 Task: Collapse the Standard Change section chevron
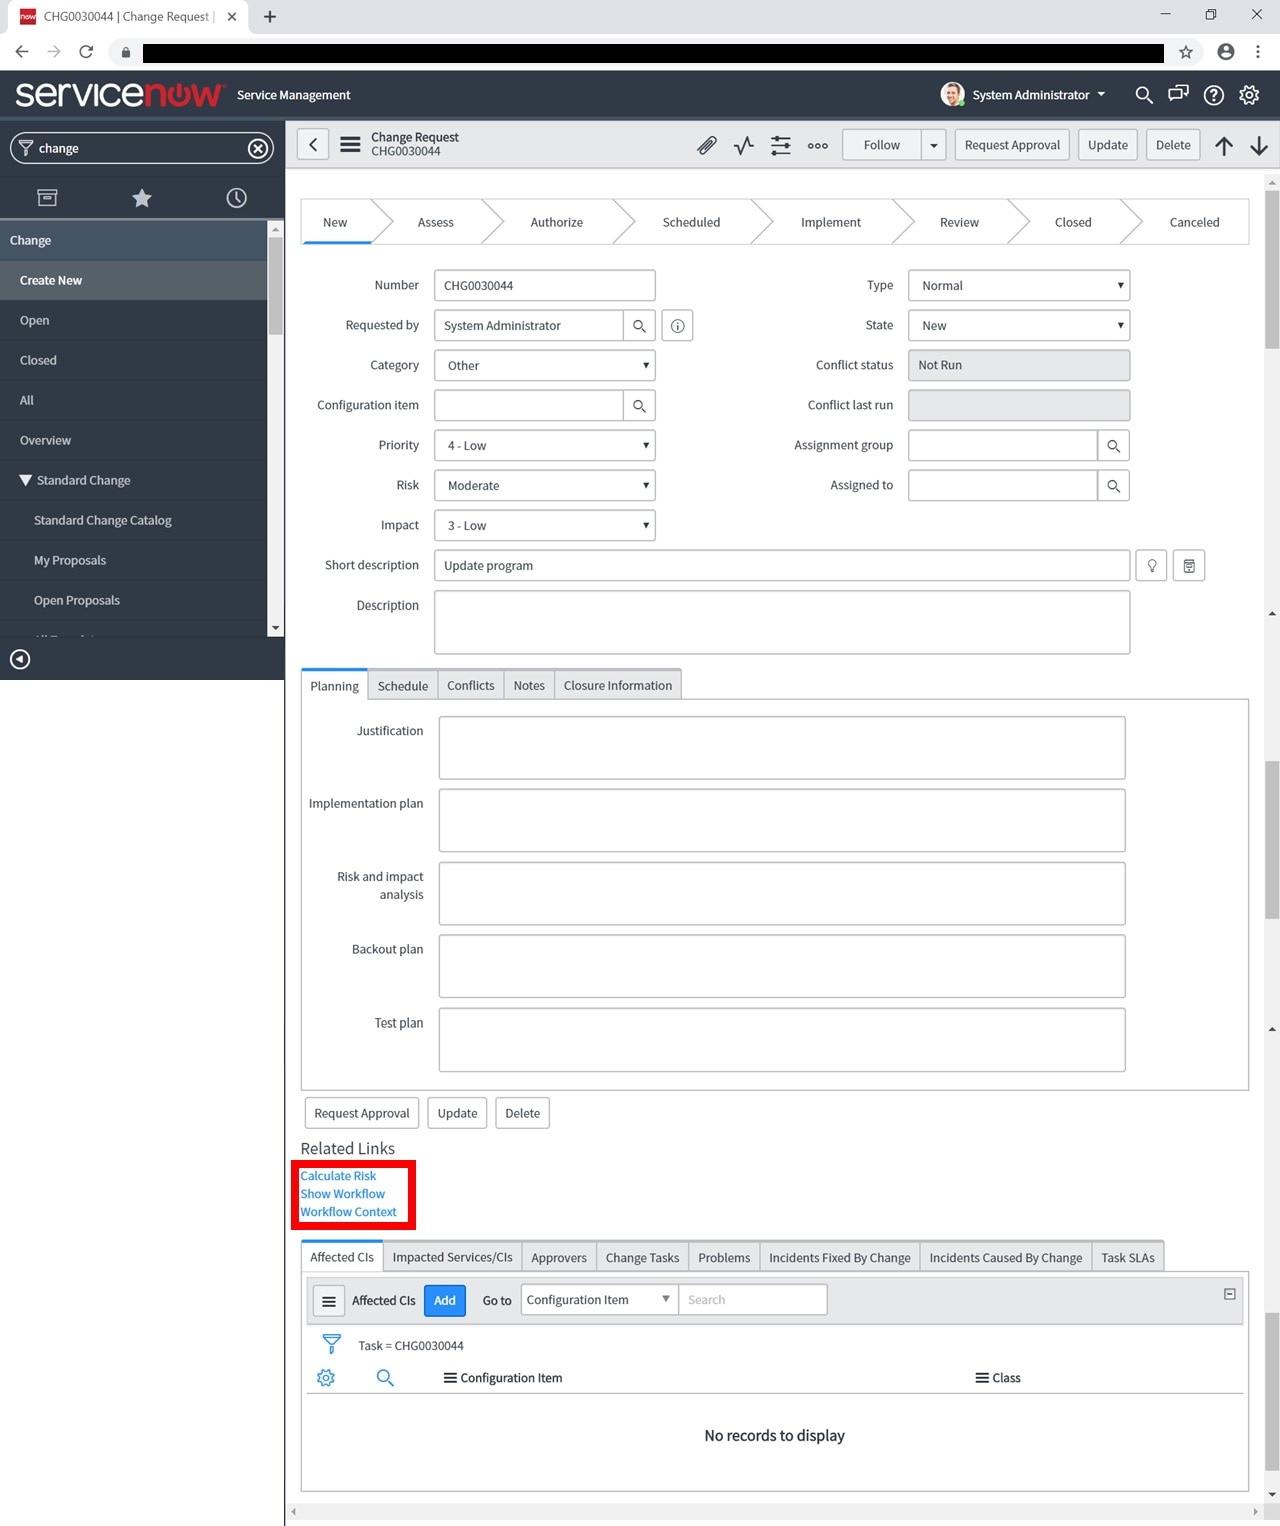(x=26, y=480)
